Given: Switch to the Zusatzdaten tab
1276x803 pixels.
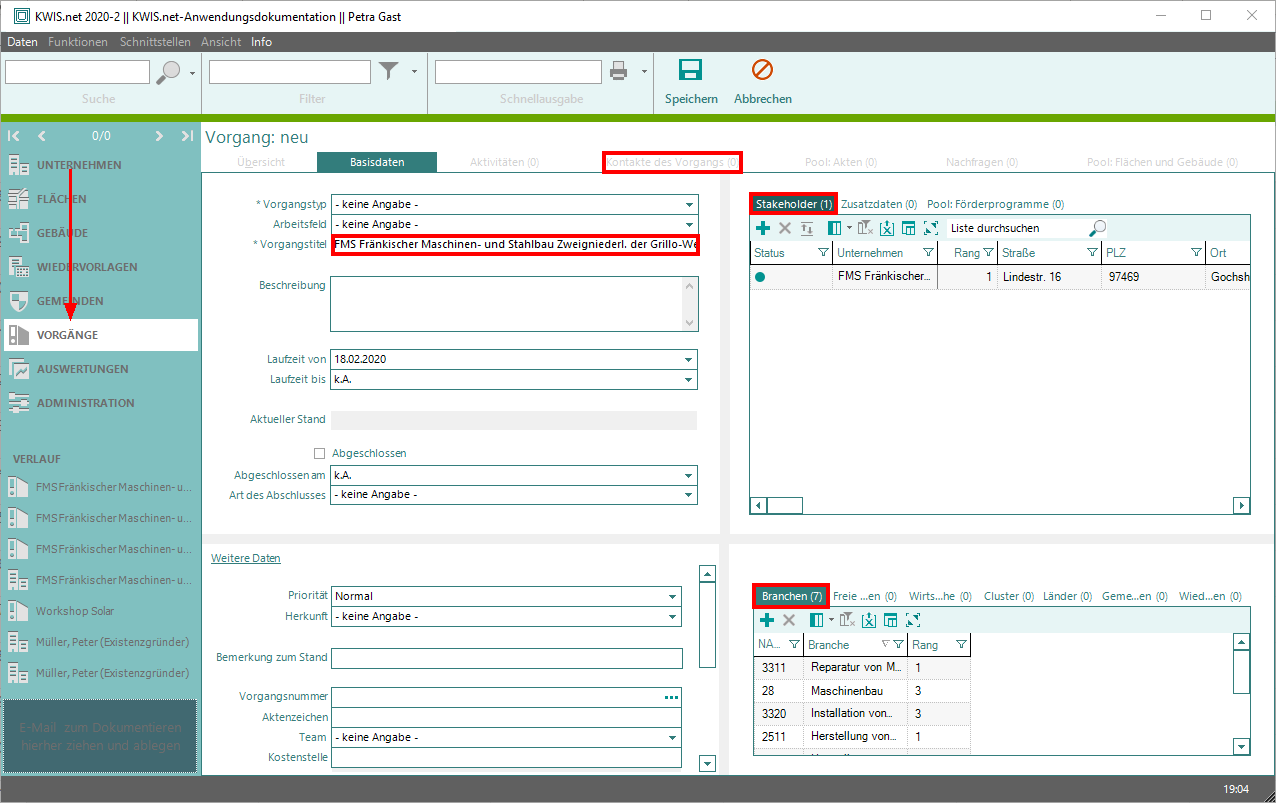Looking at the screenshot, I should point(878,204).
